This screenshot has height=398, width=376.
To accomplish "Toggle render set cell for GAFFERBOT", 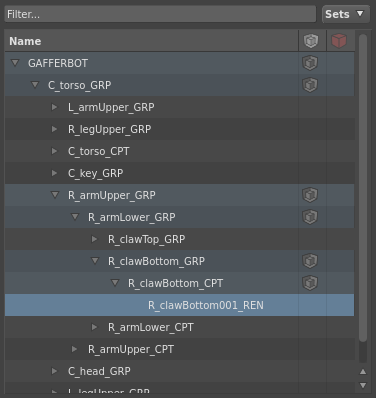I will [340, 63].
